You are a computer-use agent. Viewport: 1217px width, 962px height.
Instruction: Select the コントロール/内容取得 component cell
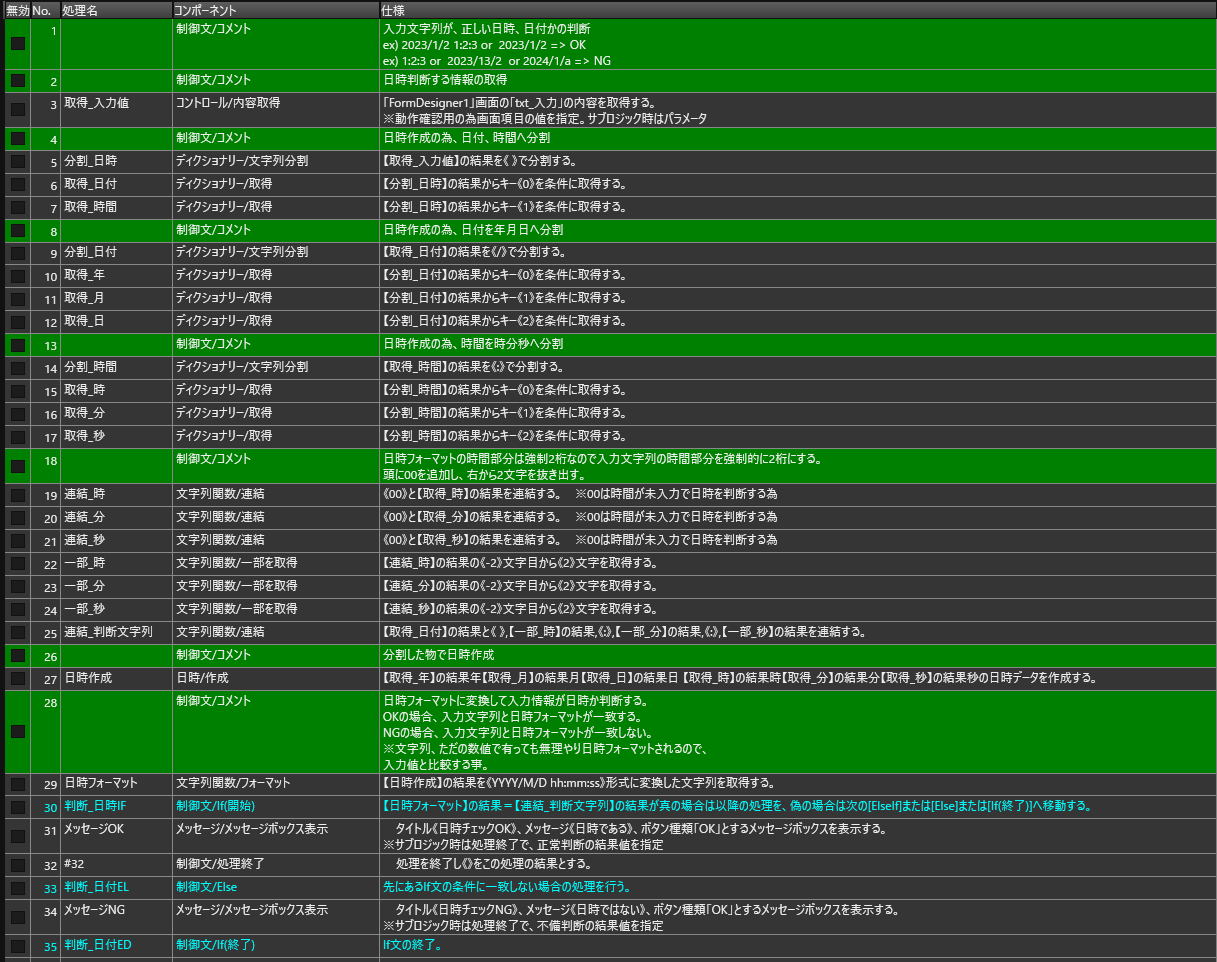coord(228,104)
